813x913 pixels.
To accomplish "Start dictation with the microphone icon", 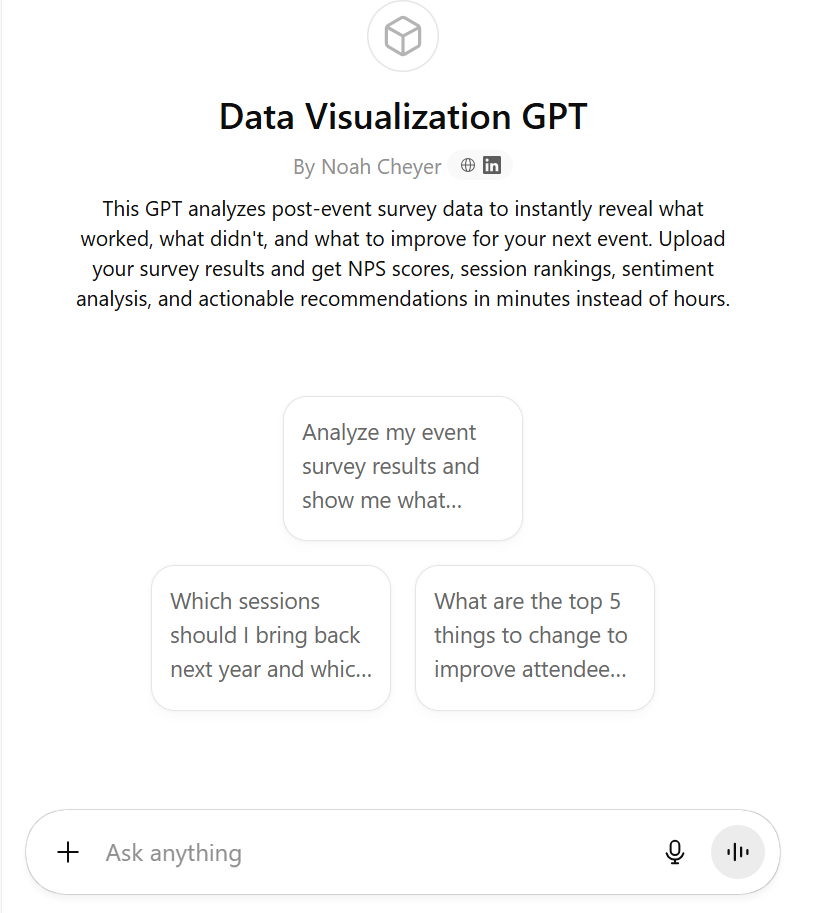I will [675, 852].
